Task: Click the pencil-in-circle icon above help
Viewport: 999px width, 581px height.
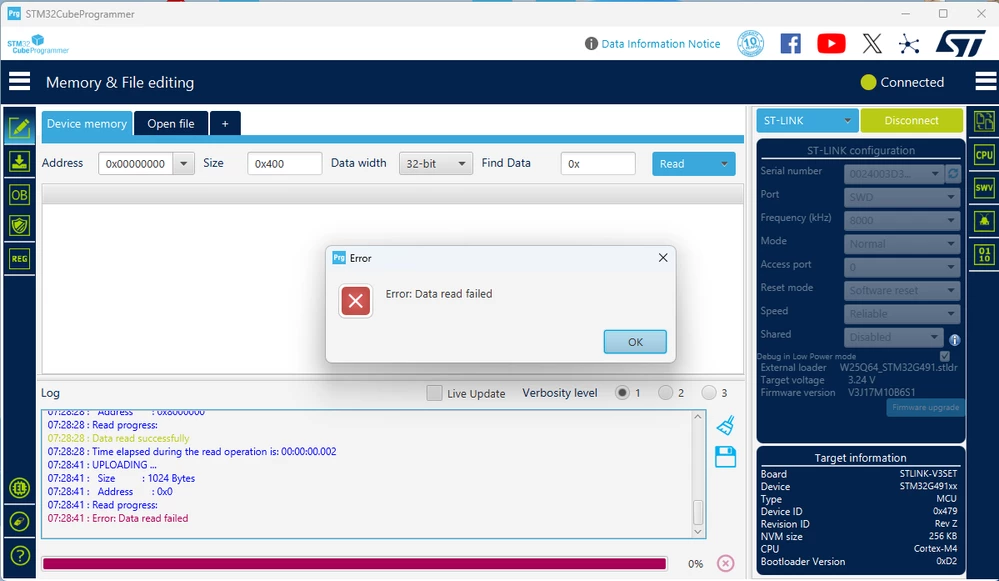Action: click(x=20, y=522)
